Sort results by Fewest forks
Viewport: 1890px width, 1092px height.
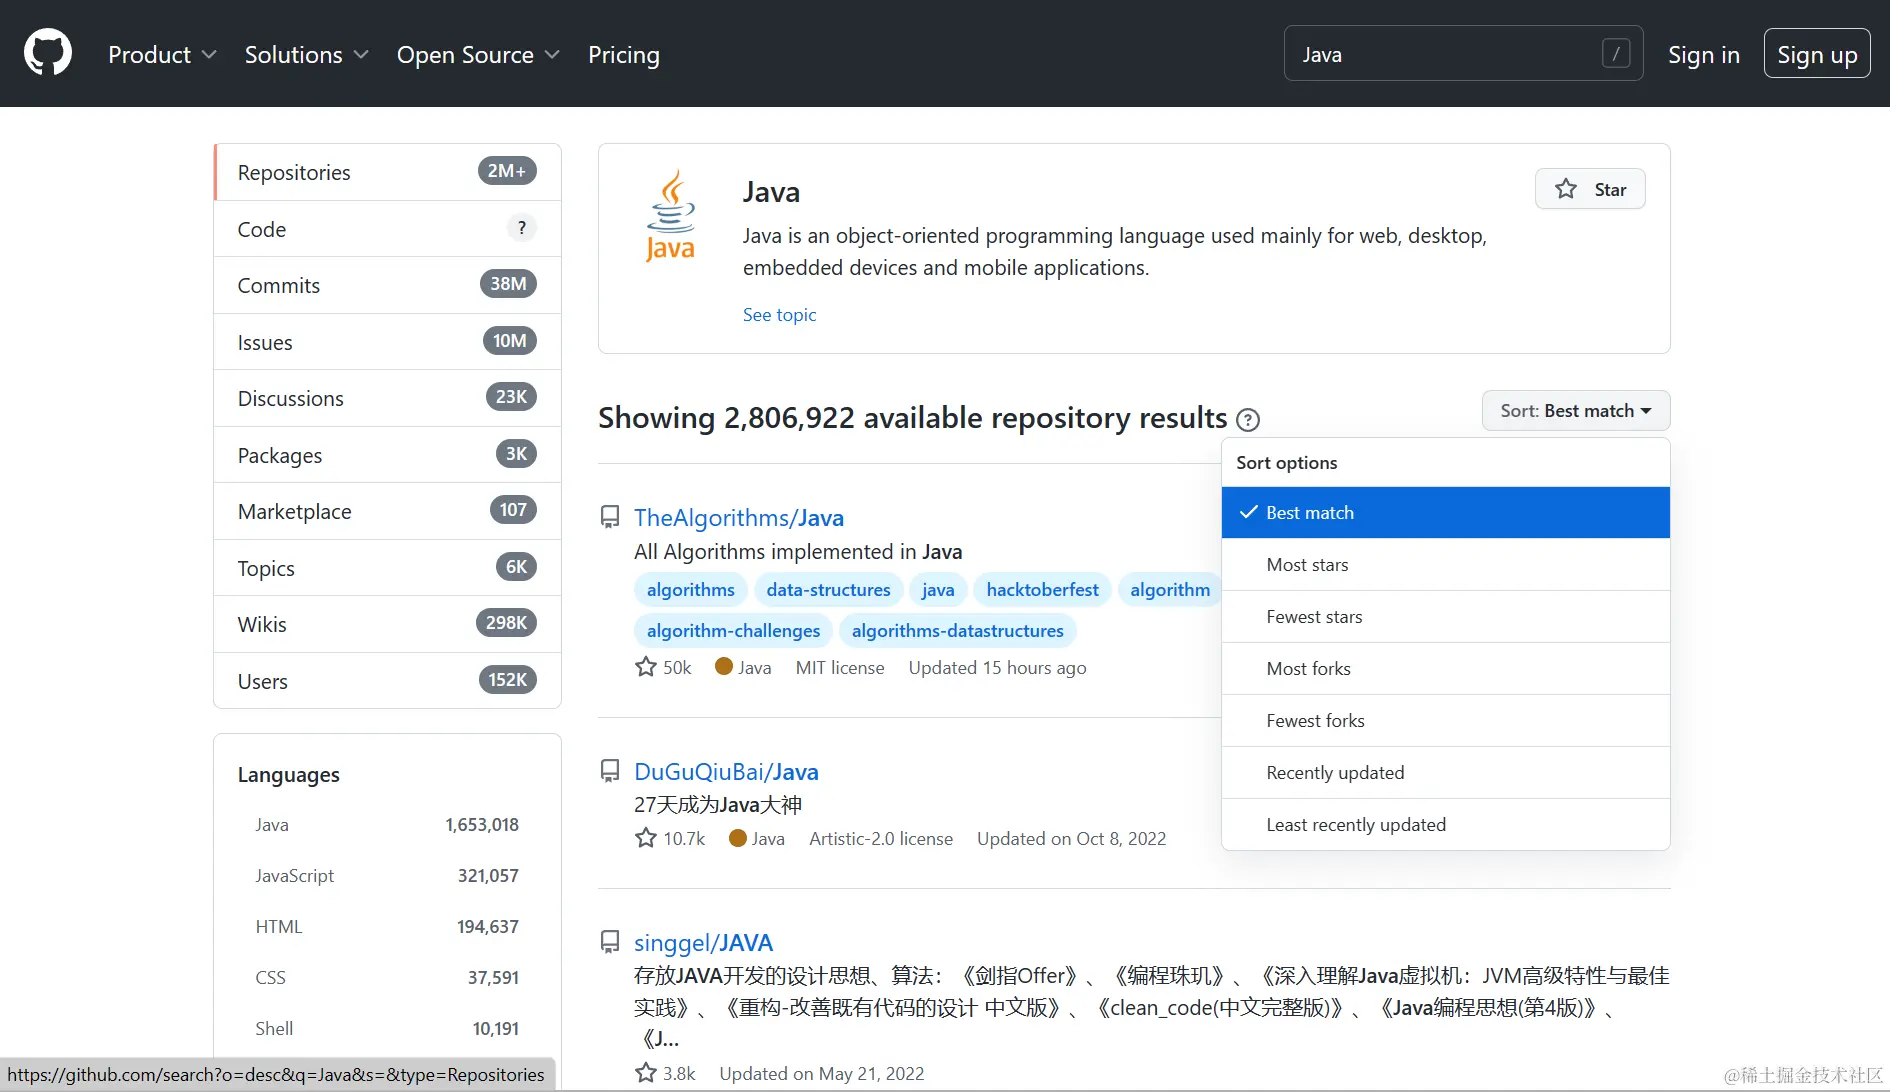point(1446,721)
